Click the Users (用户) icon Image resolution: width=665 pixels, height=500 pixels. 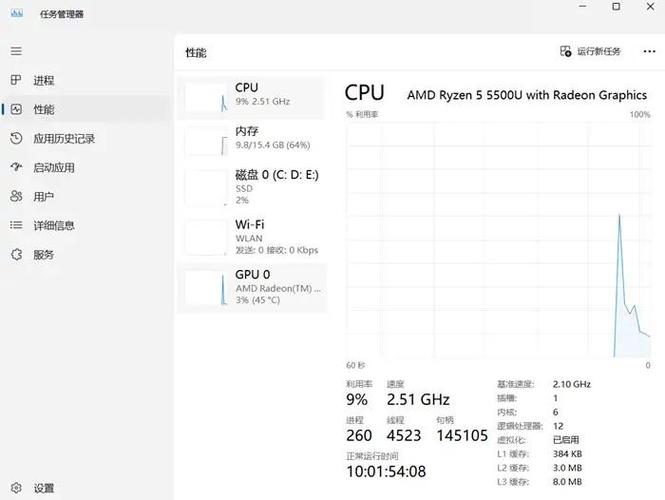tap(16, 196)
